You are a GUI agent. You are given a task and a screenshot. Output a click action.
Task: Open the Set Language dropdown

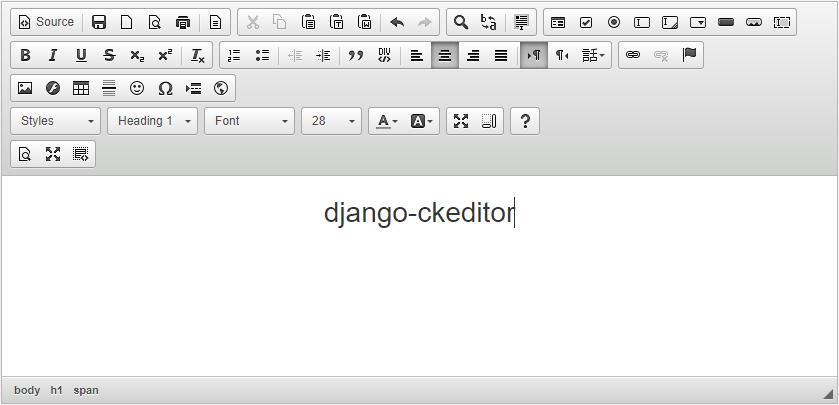tap(593, 55)
